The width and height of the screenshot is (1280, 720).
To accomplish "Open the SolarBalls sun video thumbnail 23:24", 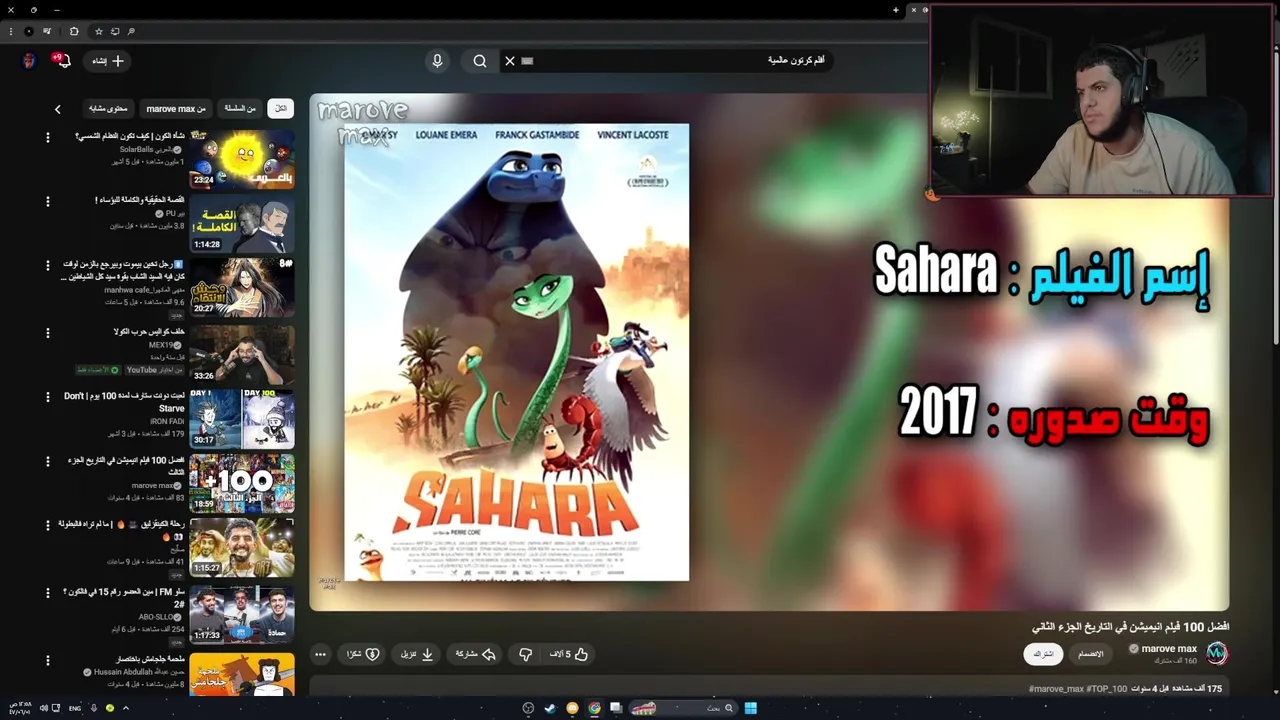I will (x=242, y=159).
